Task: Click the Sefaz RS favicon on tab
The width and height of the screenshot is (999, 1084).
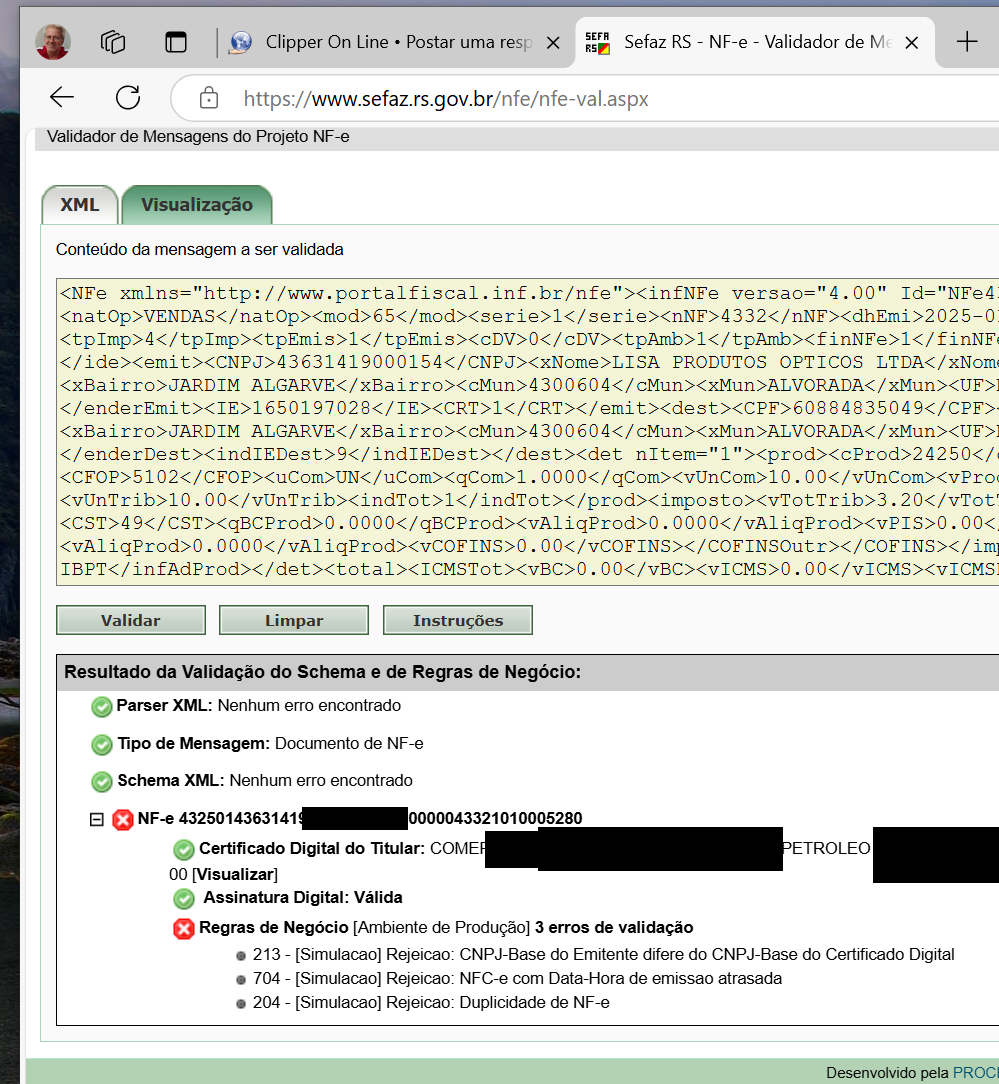Action: tap(597, 43)
